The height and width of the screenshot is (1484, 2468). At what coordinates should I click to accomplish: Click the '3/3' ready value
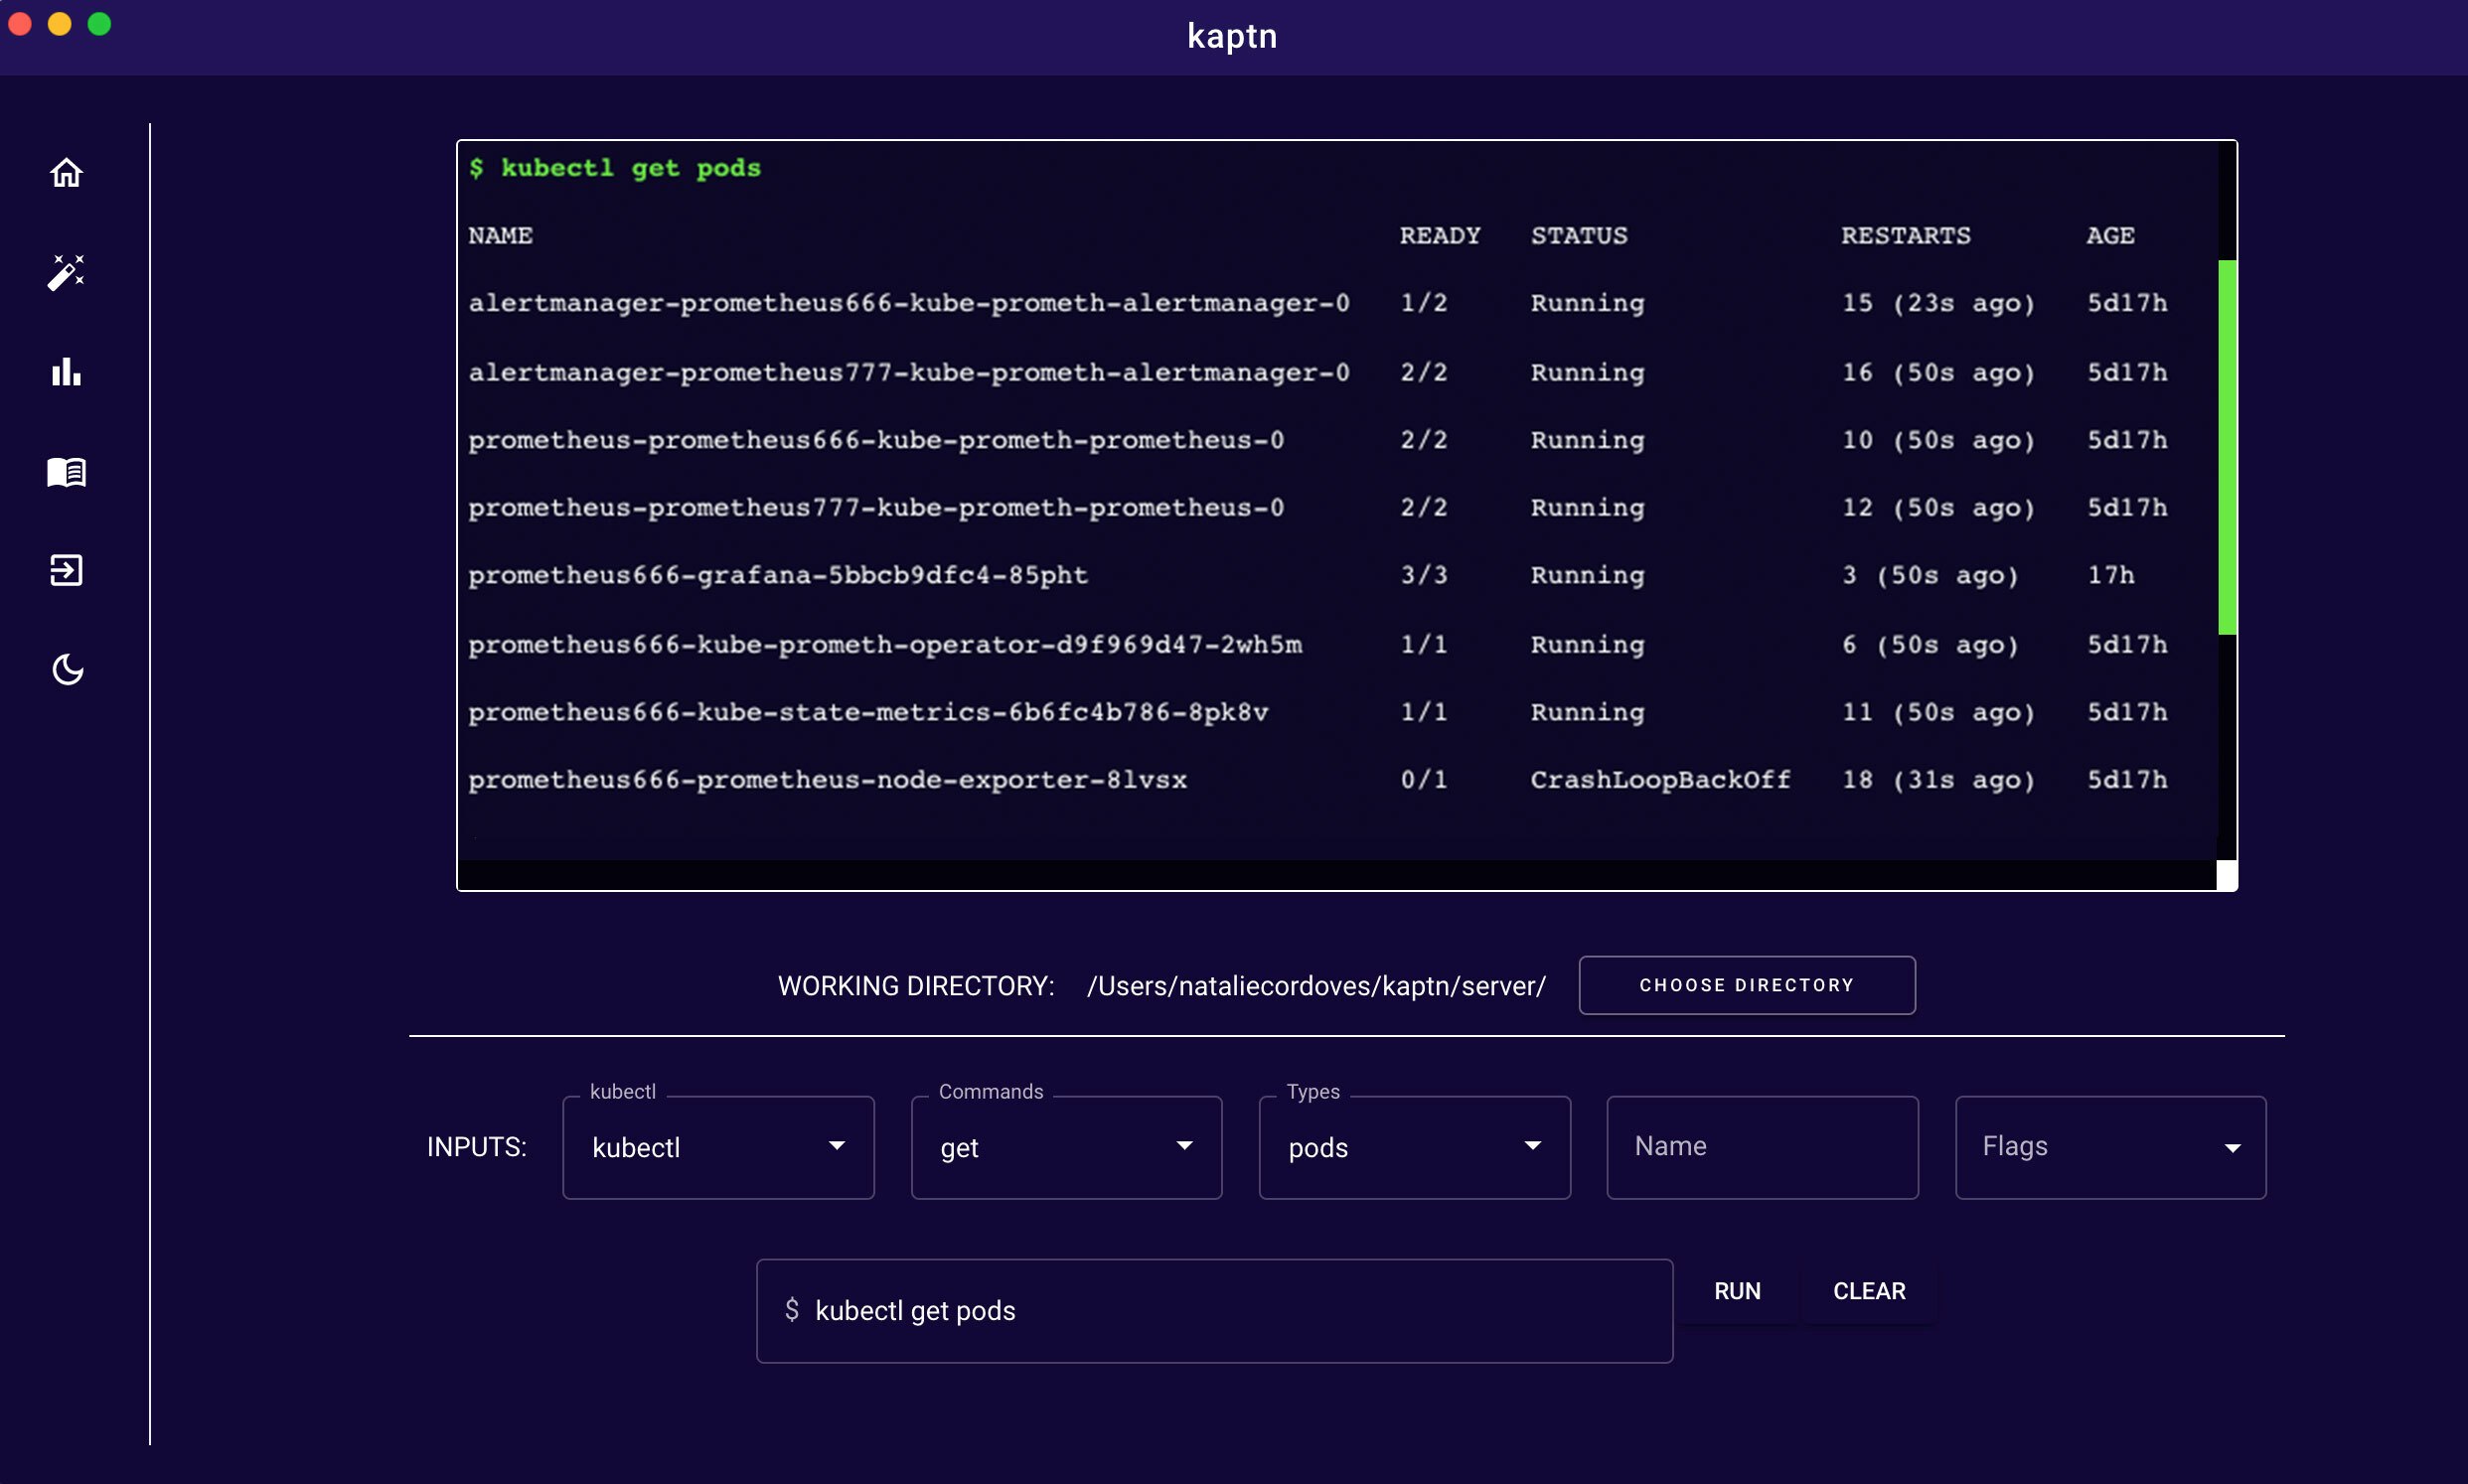(1424, 575)
